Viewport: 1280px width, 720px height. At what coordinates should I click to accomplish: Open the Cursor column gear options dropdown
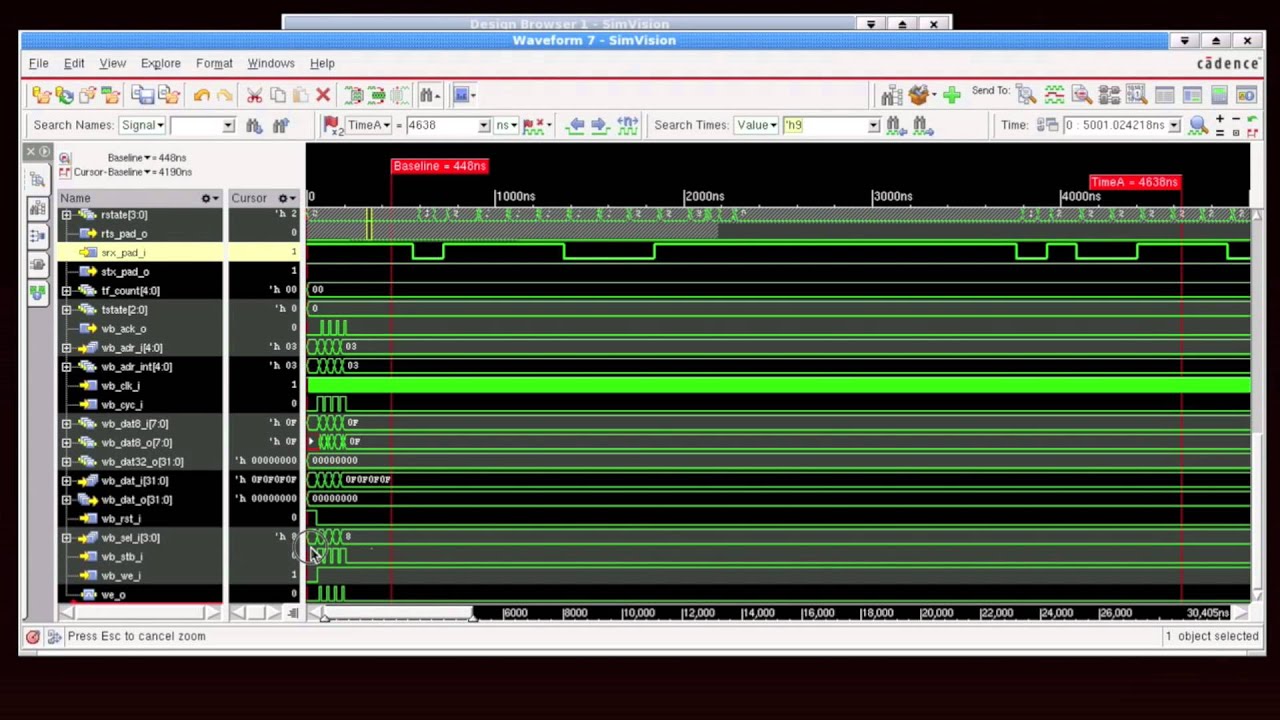[x=287, y=198]
